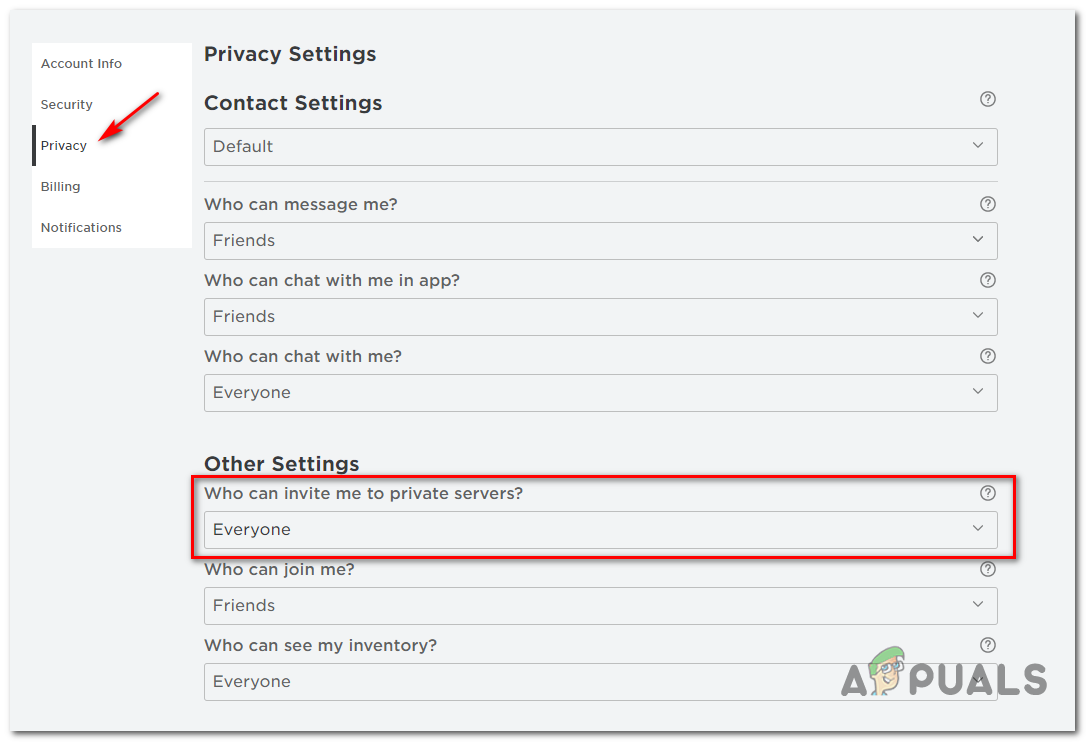
Task: Click help icon for 'Who can message me?'
Action: click(988, 204)
